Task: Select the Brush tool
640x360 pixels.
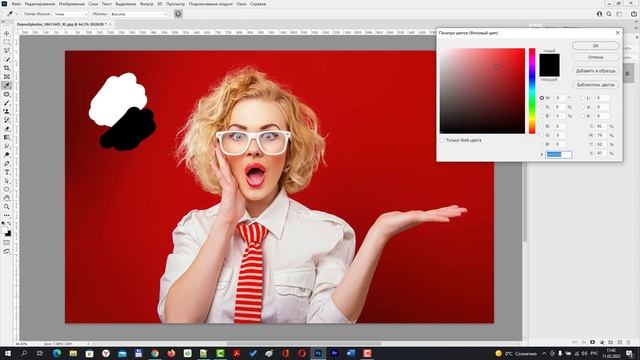Action: tap(7, 103)
